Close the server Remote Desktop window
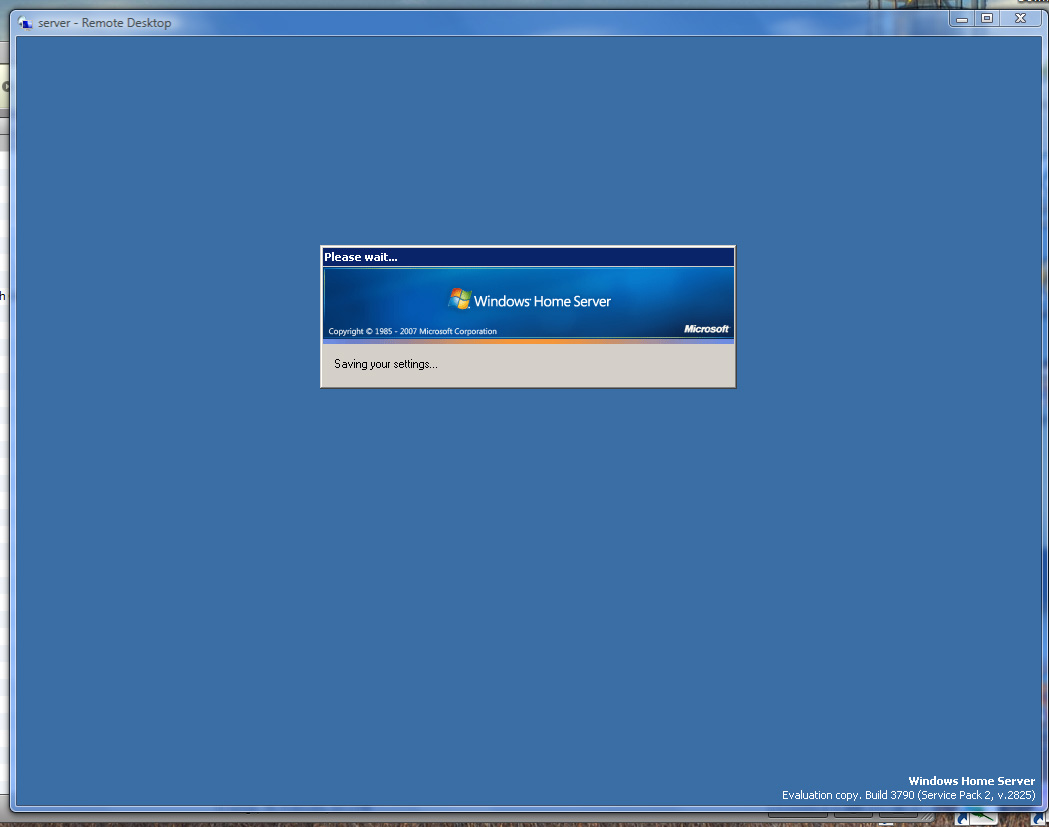Viewport: 1049px width, 827px height. (1020, 19)
